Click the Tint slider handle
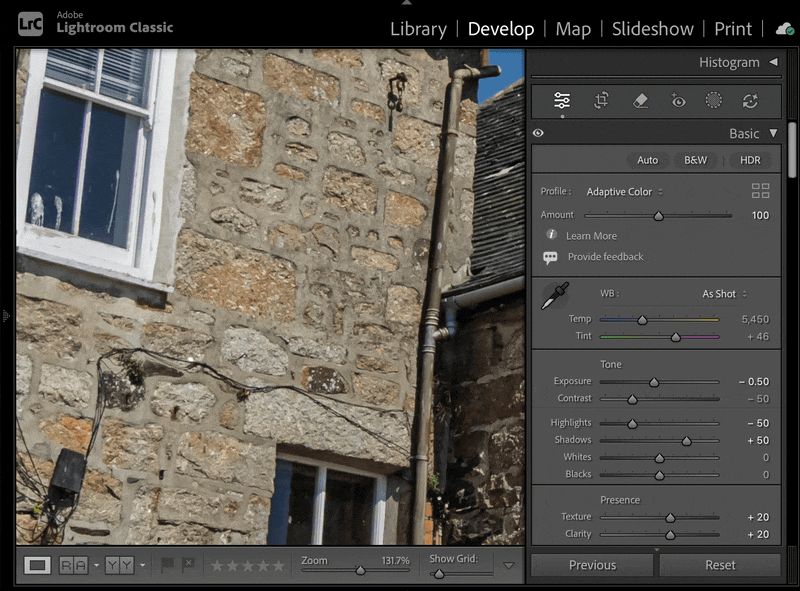The image size is (800, 591). click(x=676, y=337)
